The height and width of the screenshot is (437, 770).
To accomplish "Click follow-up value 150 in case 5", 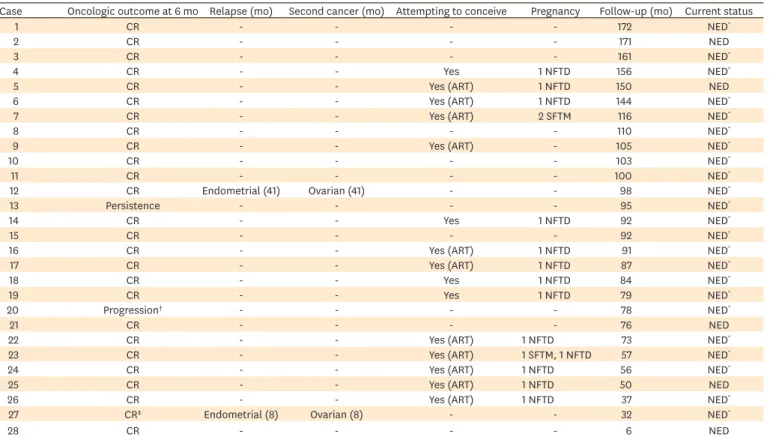I will 624,86.
